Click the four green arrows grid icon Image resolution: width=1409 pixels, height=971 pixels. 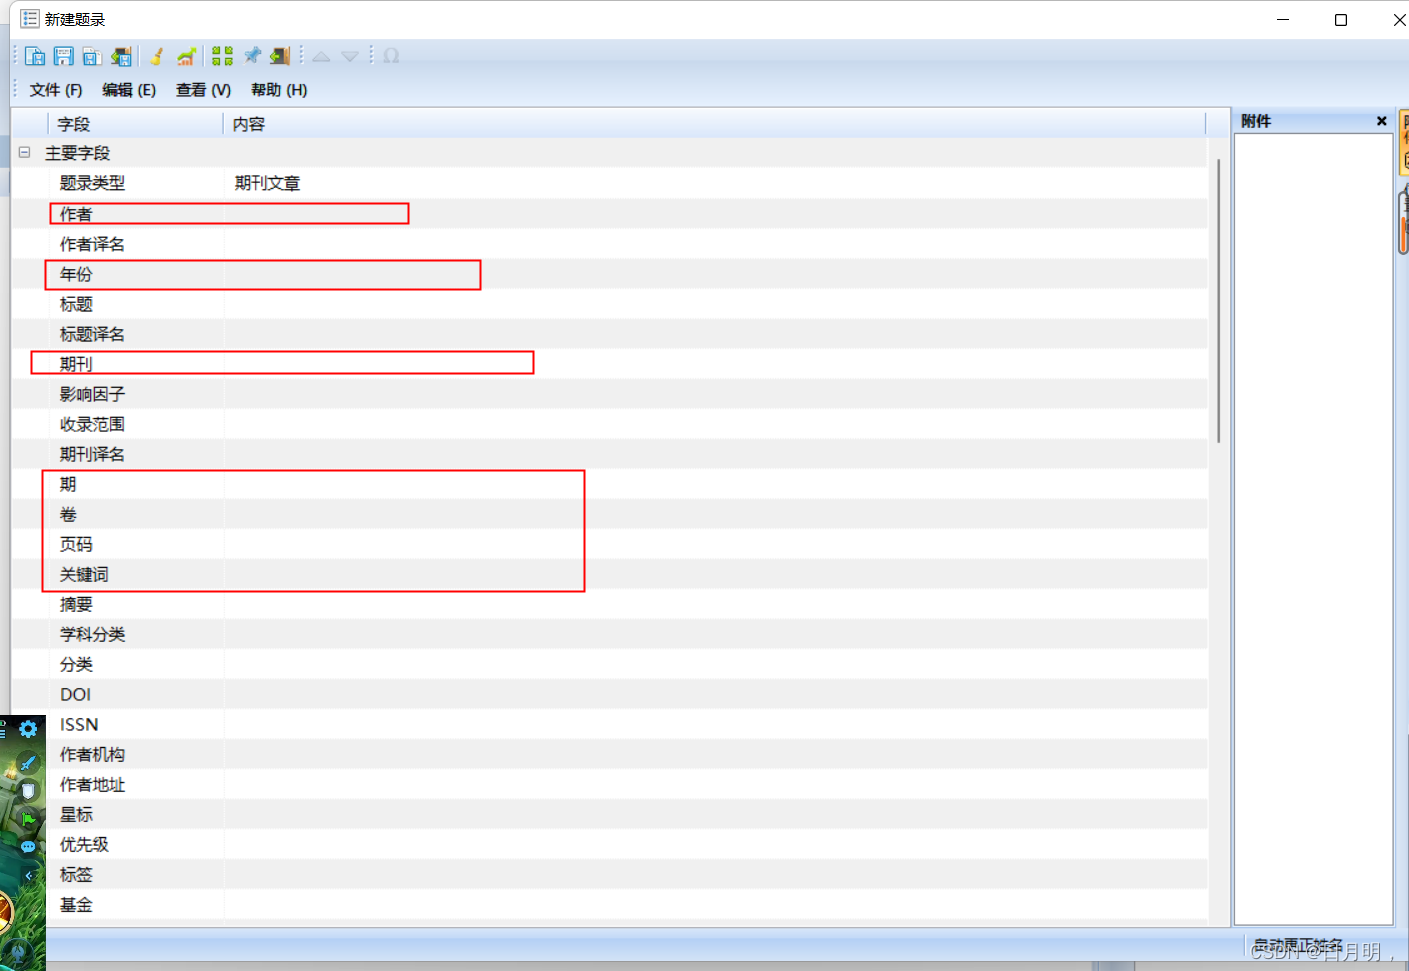click(x=223, y=56)
